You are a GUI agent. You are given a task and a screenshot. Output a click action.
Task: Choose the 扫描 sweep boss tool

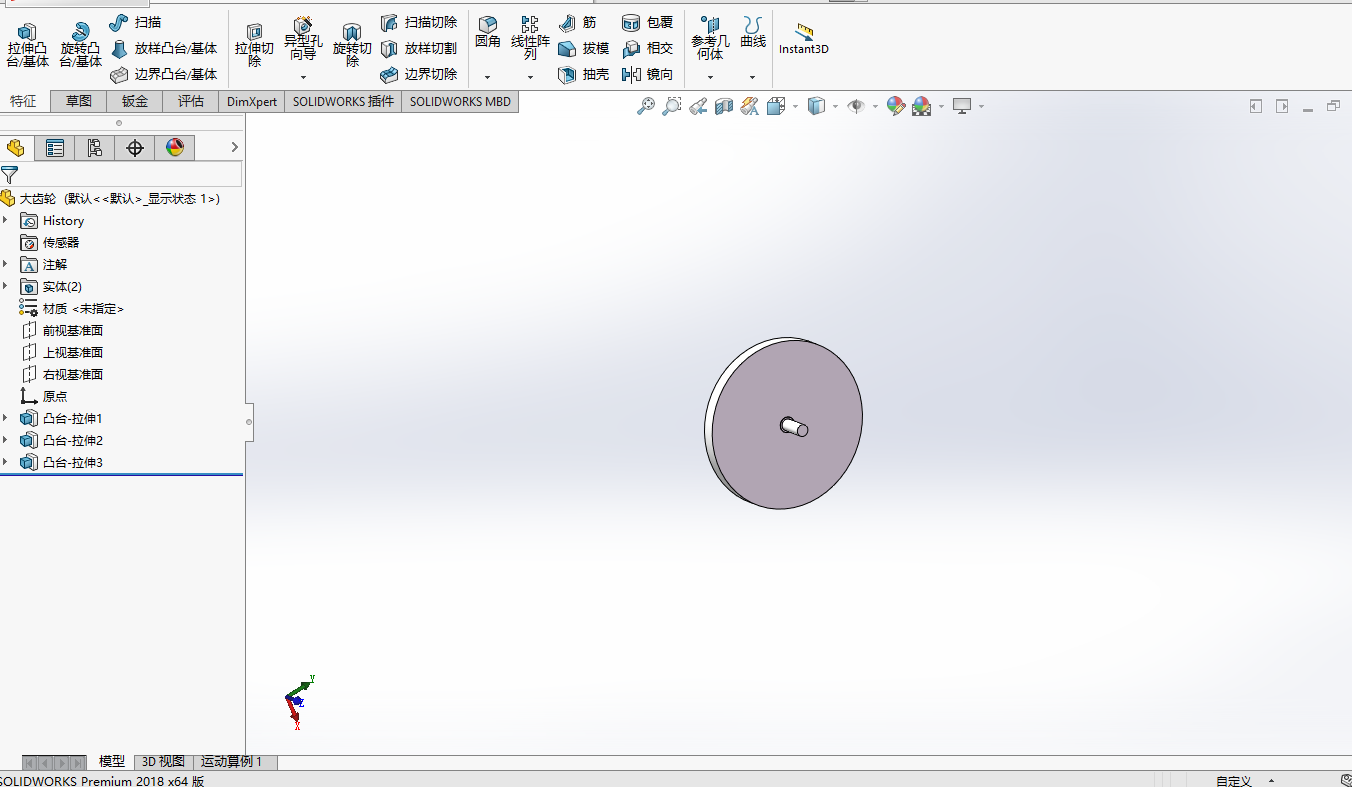click(x=135, y=22)
